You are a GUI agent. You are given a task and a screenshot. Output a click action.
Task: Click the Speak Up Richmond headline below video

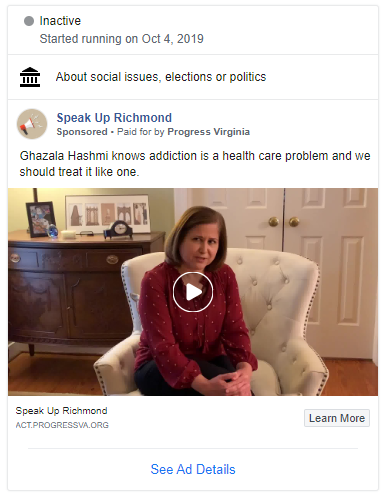point(61,411)
